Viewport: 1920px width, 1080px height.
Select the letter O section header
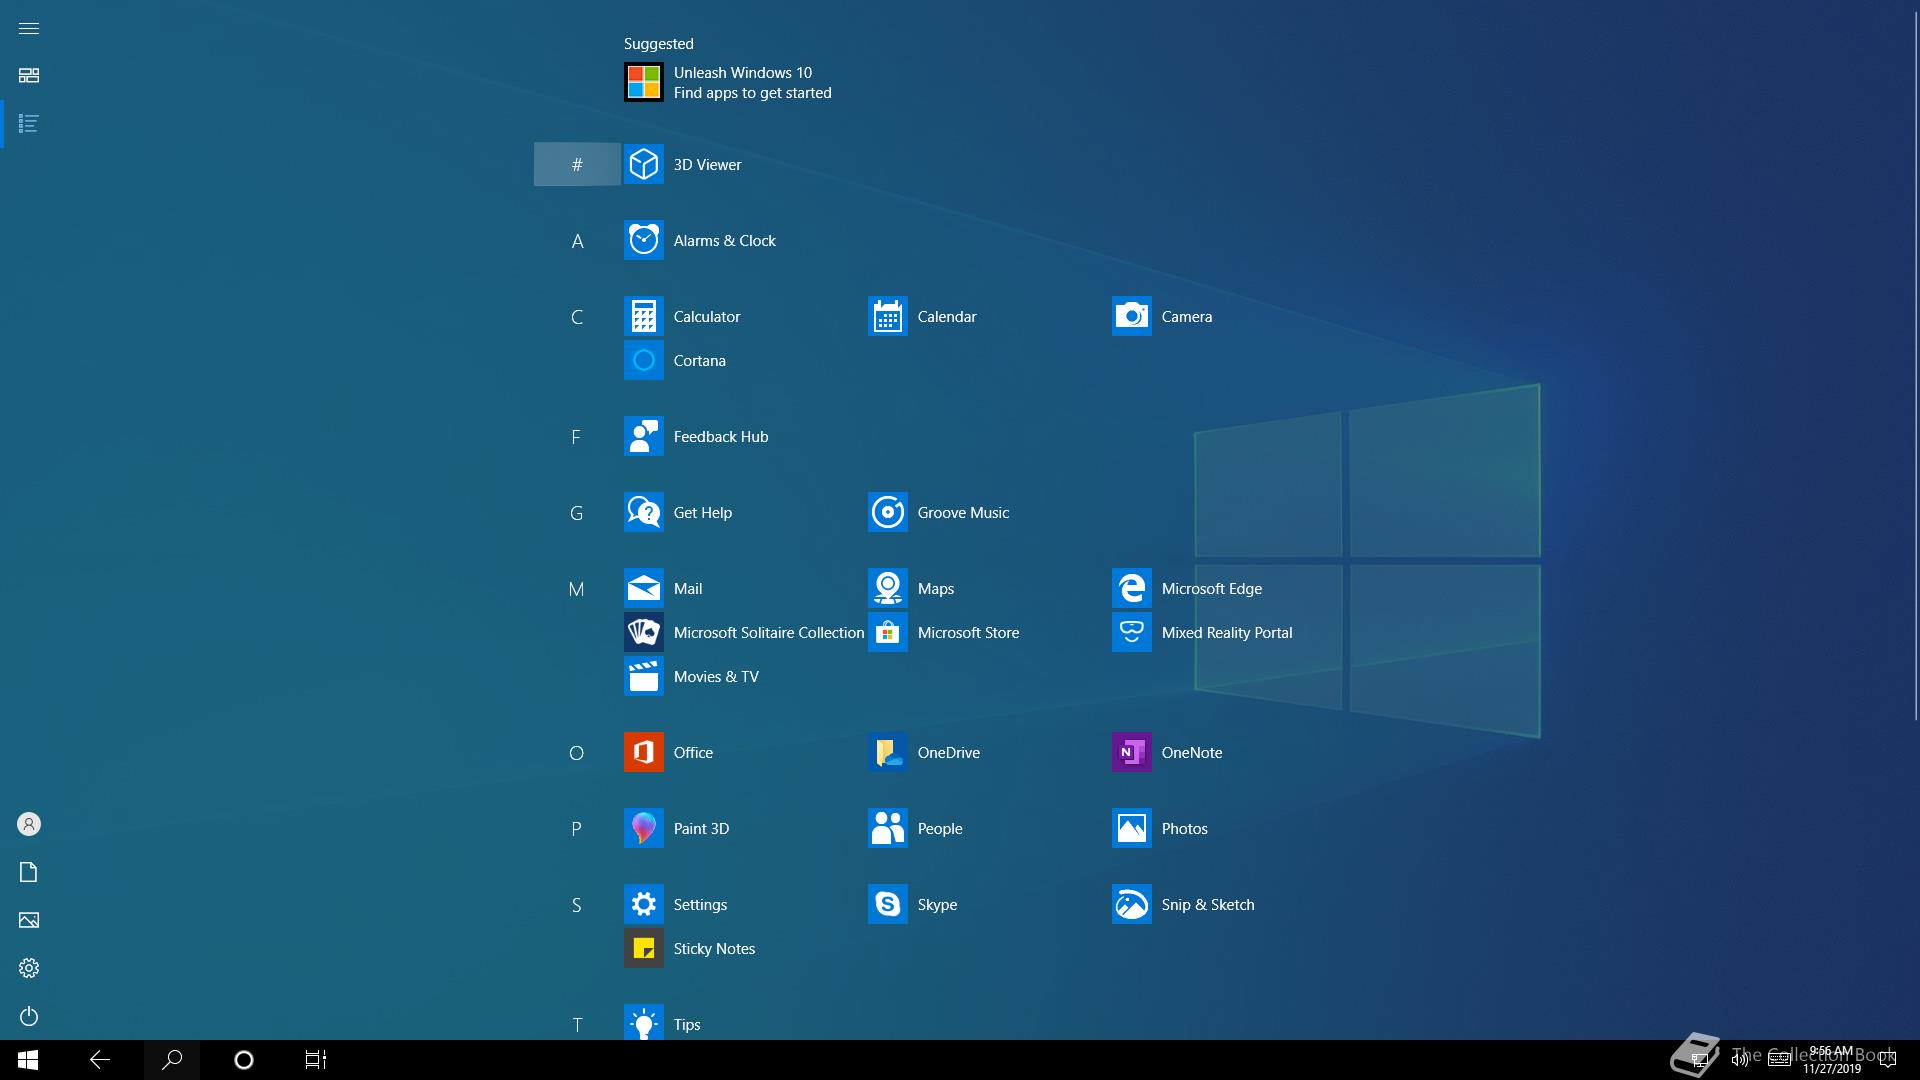[577, 752]
